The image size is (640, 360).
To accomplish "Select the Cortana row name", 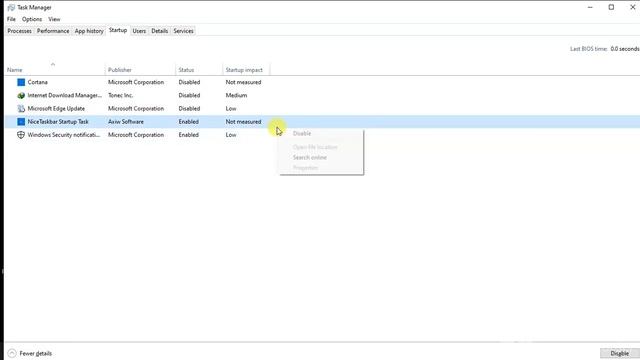I will pyautogui.click(x=38, y=82).
